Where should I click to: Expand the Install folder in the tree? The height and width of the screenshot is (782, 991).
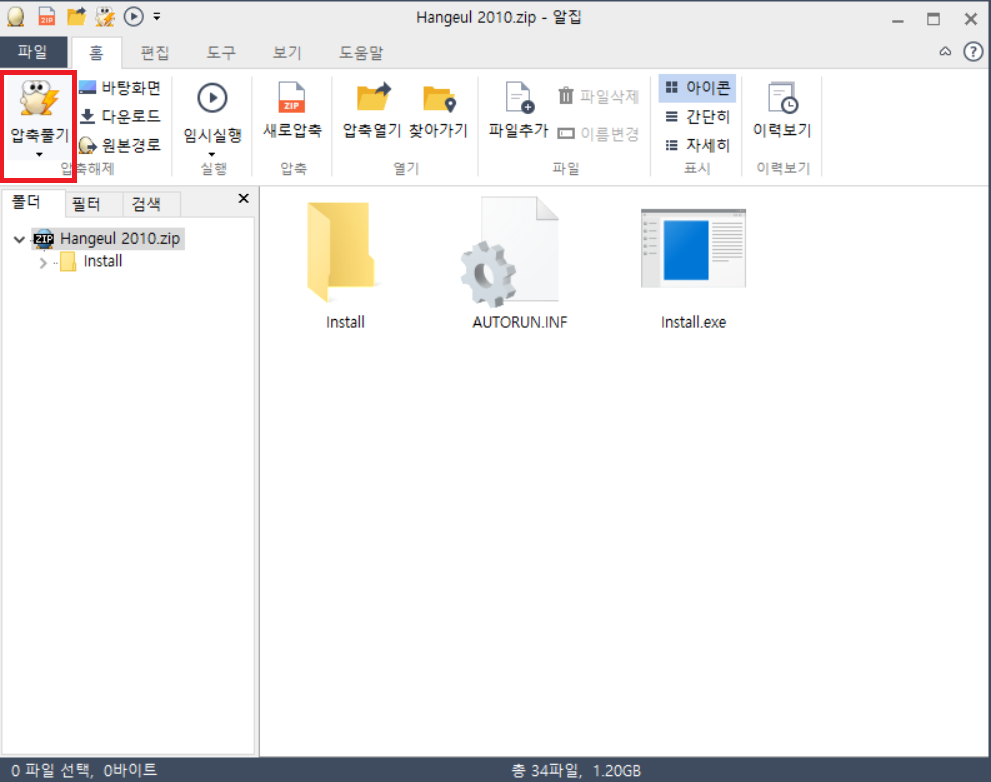point(42,262)
